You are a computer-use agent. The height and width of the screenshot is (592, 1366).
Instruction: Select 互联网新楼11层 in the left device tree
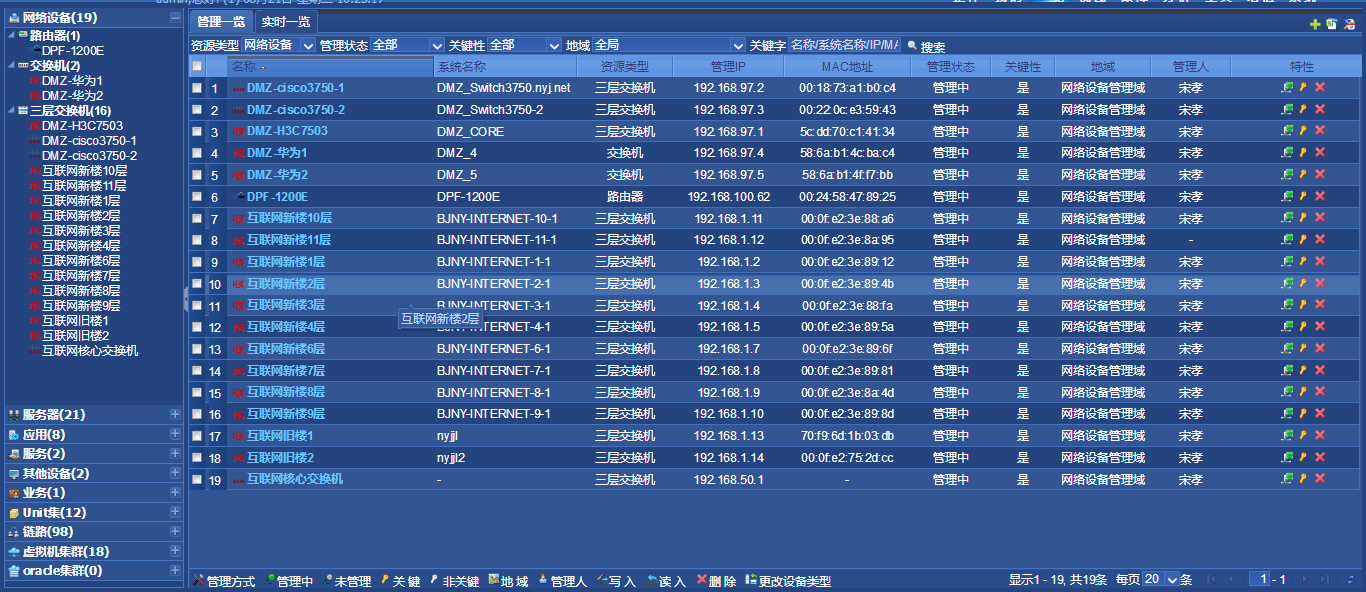(x=84, y=185)
